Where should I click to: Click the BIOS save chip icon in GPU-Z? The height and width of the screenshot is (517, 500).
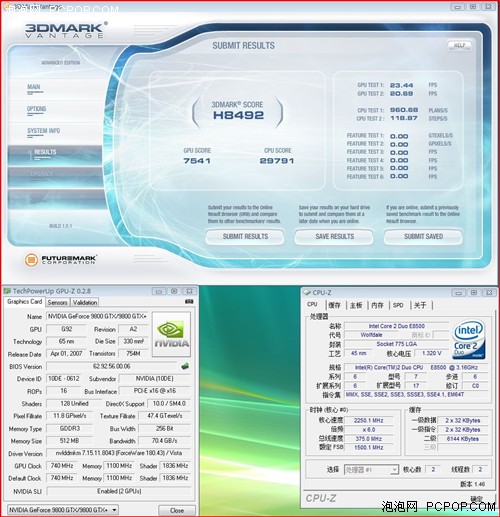(185, 366)
